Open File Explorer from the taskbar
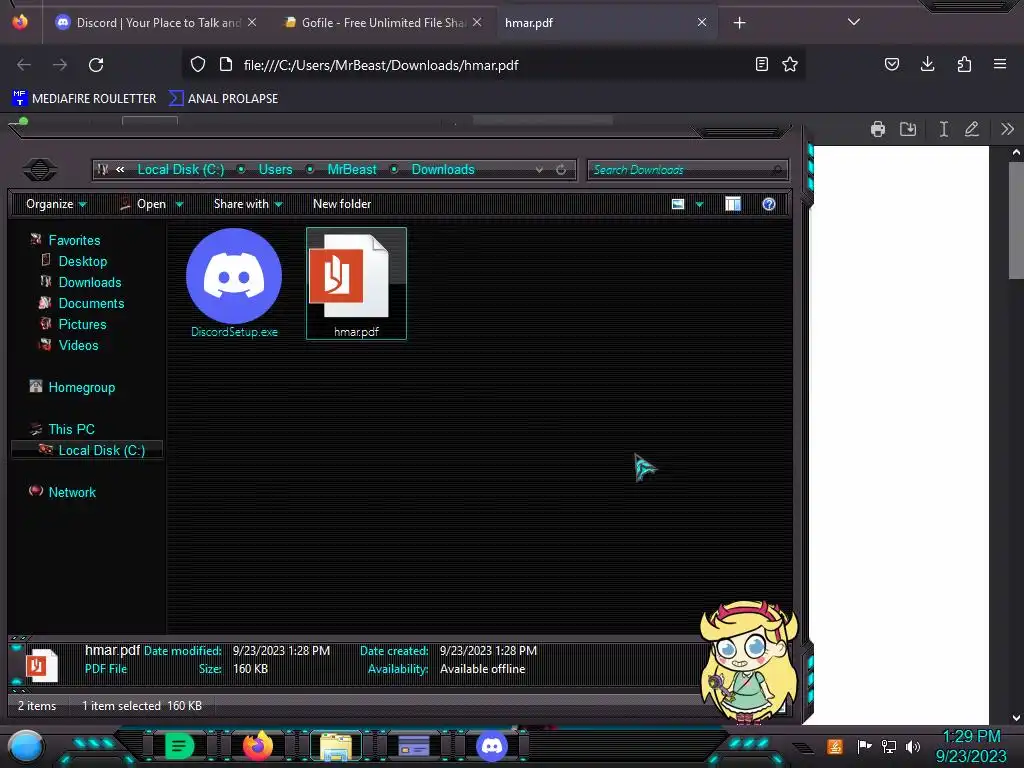The width and height of the screenshot is (1024, 768). [336, 746]
